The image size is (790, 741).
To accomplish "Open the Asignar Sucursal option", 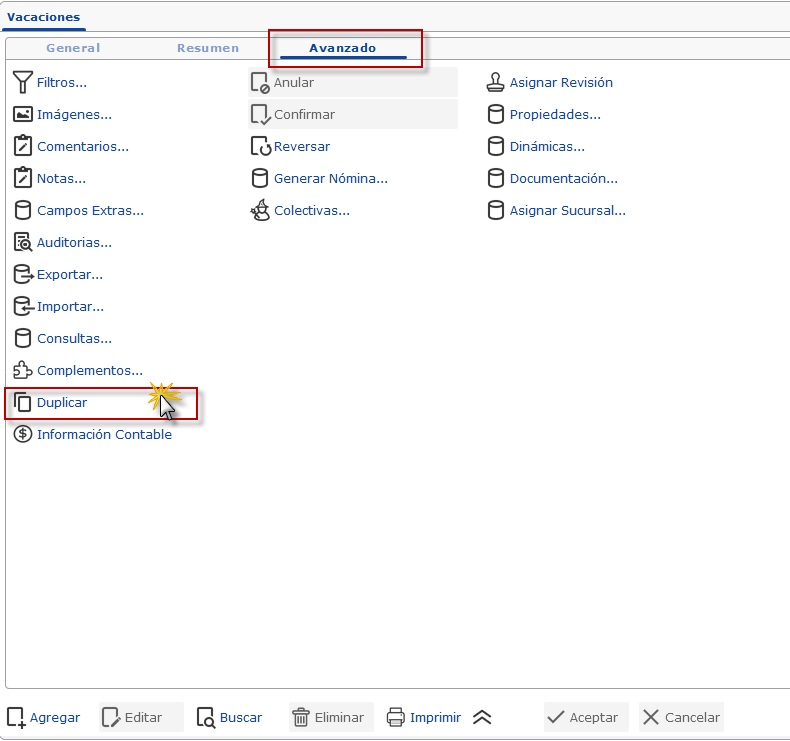I will click(x=557, y=210).
